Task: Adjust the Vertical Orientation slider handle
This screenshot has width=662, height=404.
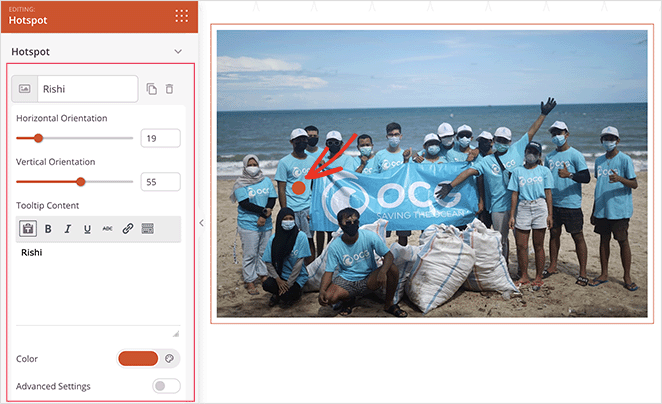Action: [81, 182]
